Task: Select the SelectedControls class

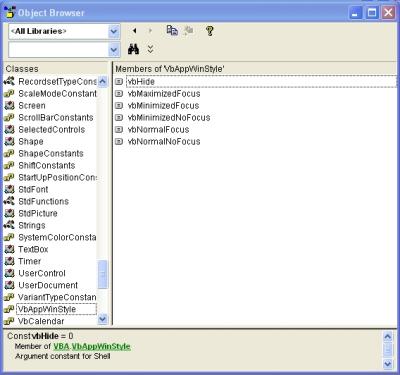Action: coord(52,129)
